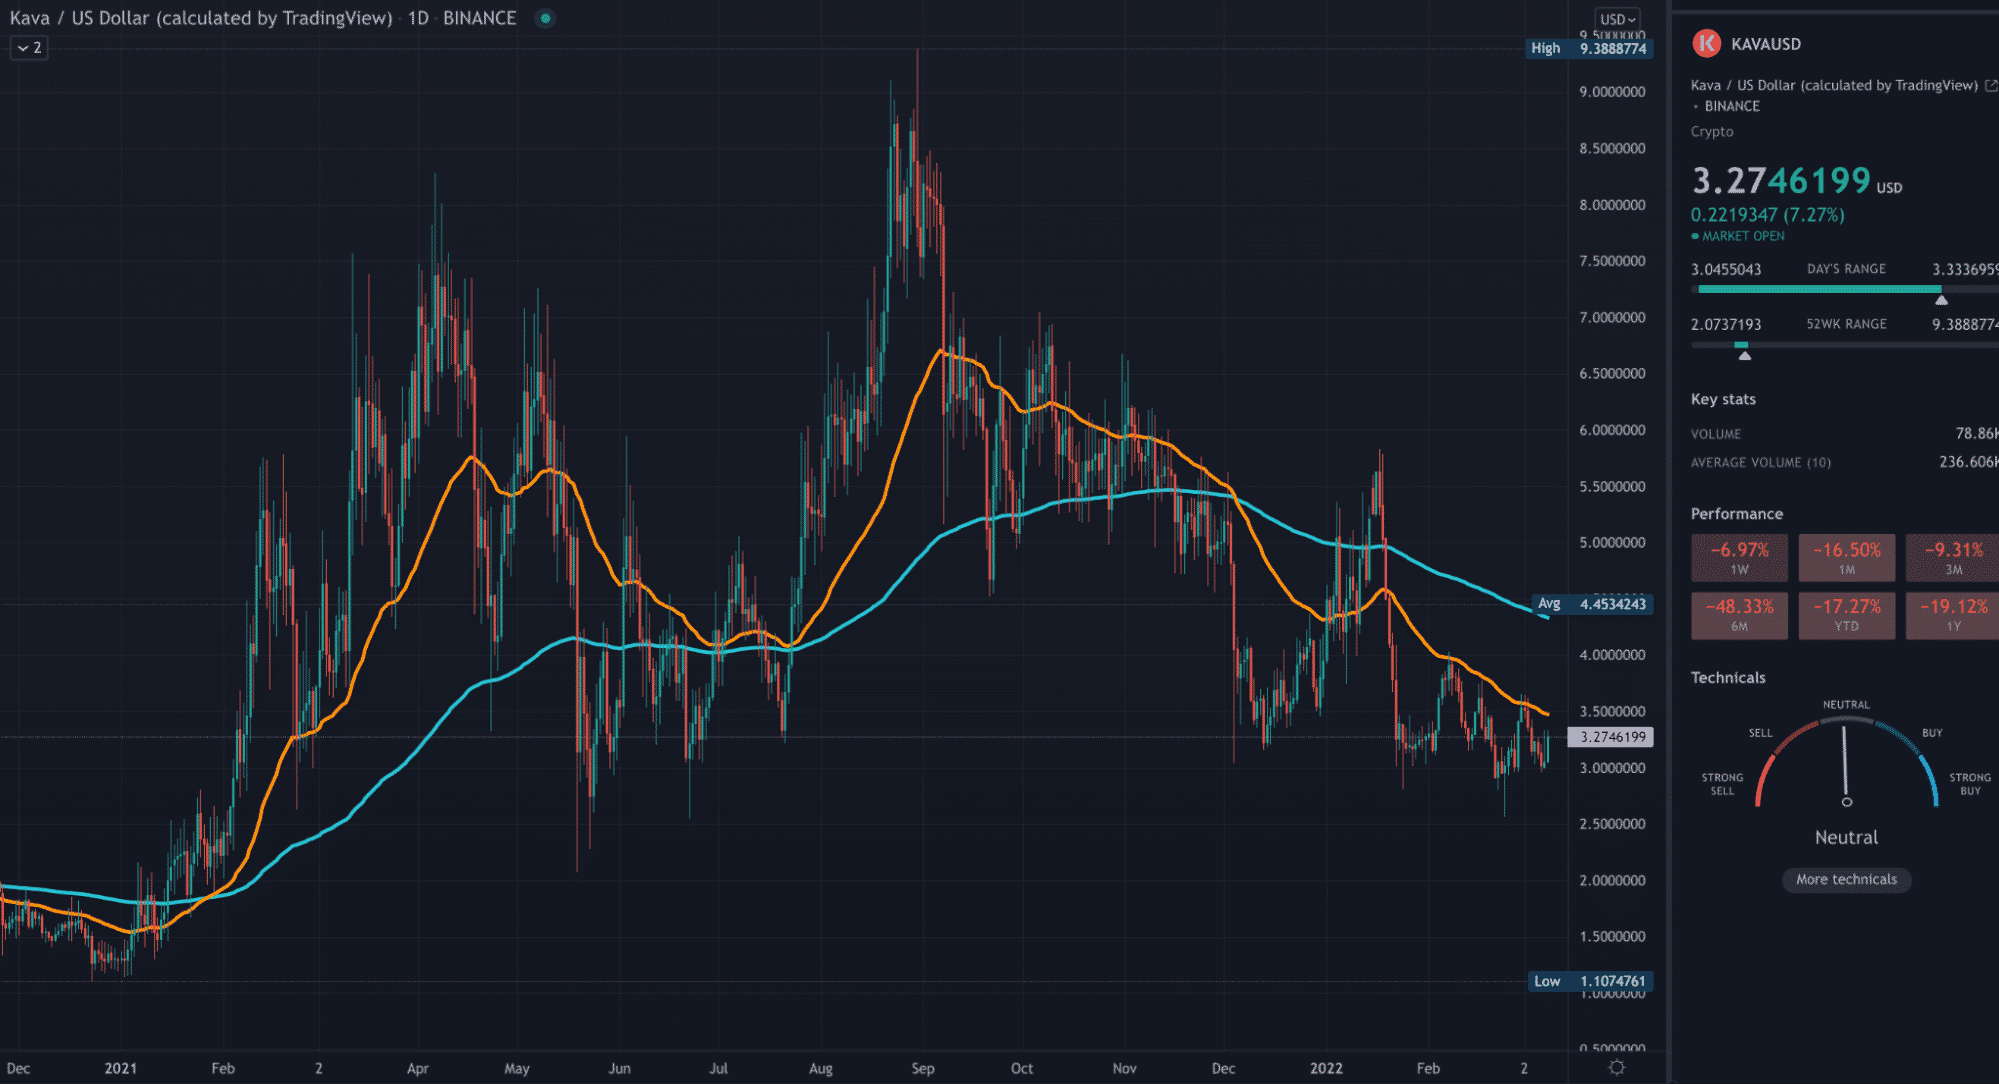Select the 1W performance tile -6.97%
The width and height of the screenshot is (1999, 1085).
pos(1739,558)
